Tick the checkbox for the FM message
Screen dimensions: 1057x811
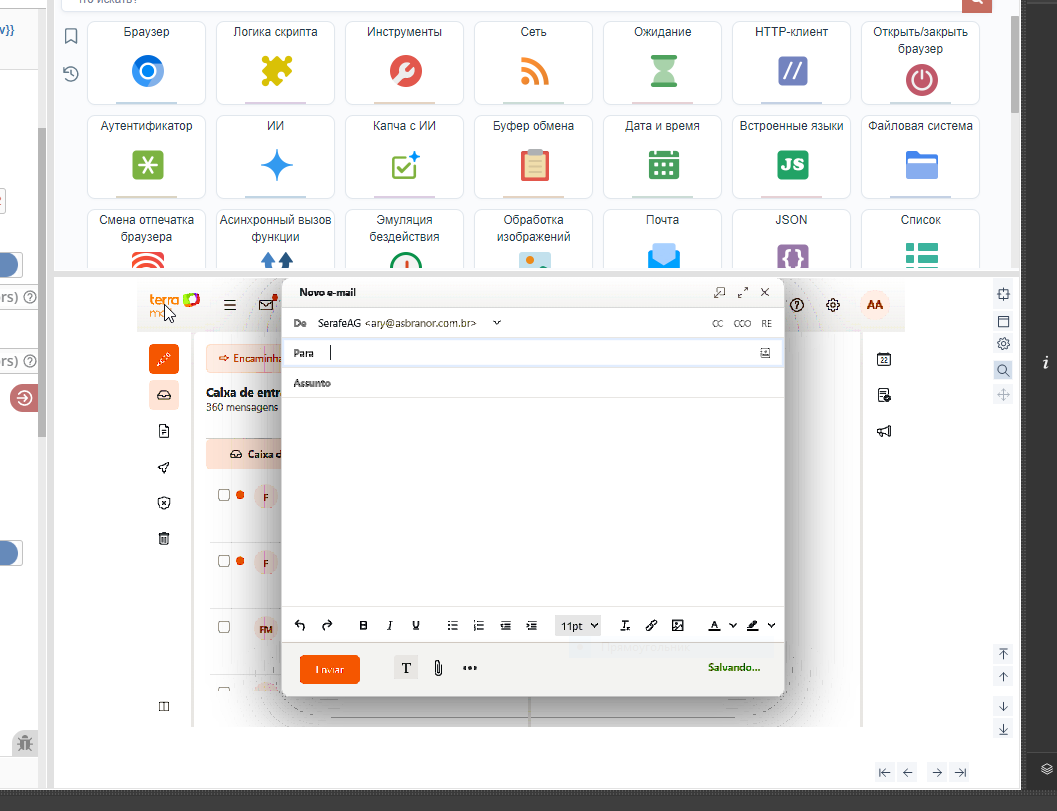(224, 627)
